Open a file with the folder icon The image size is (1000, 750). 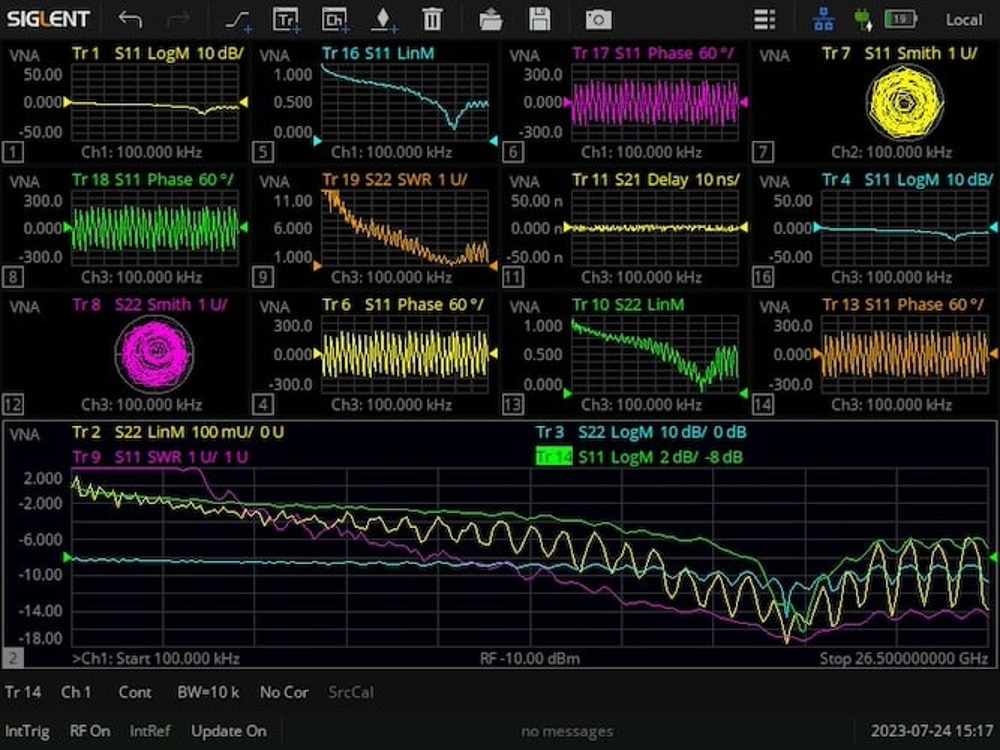(x=490, y=19)
